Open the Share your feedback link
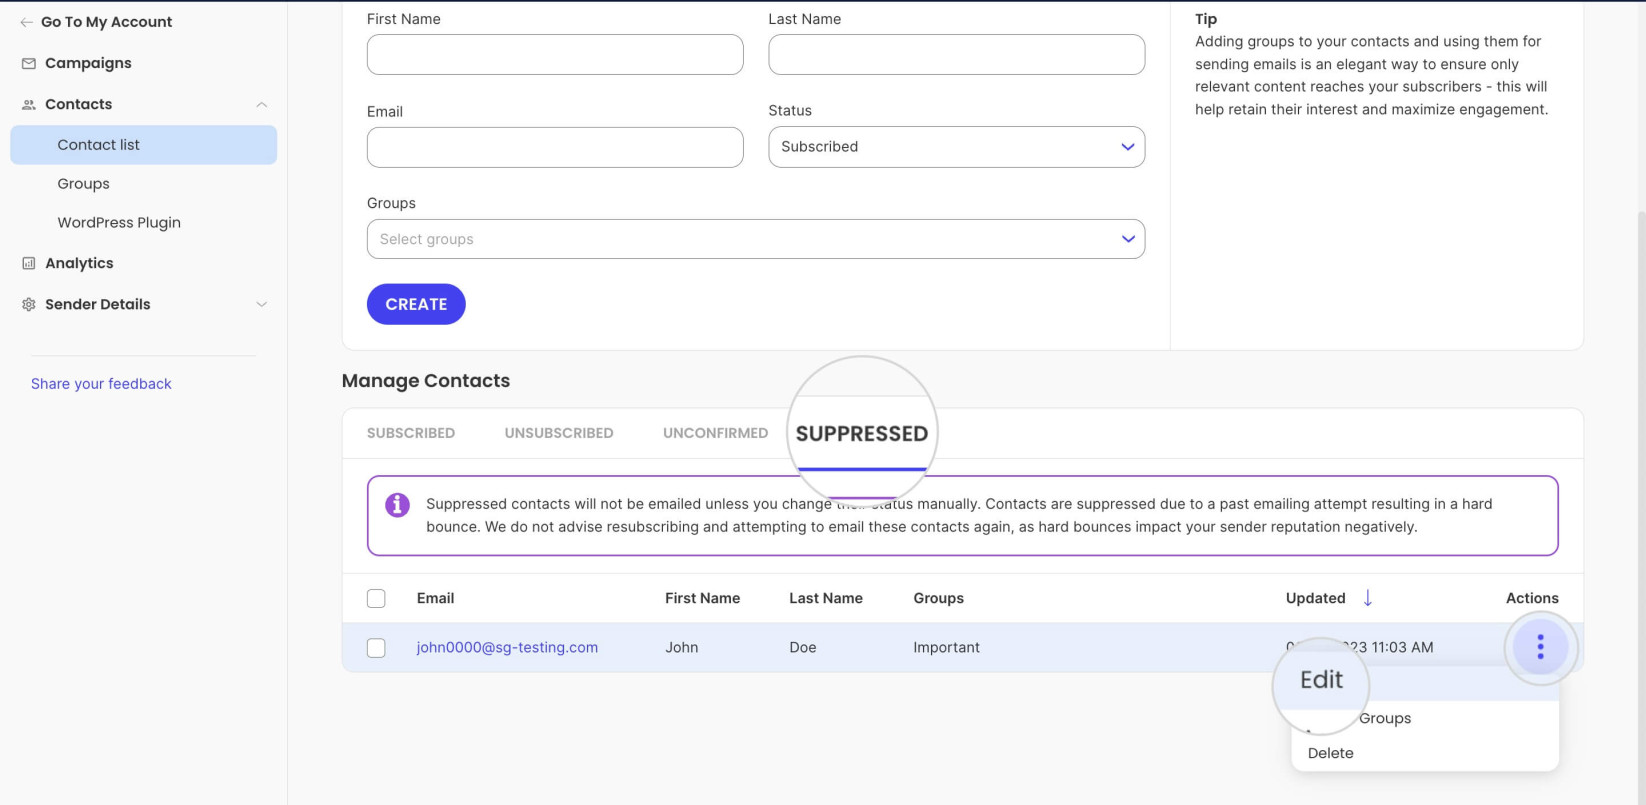Screen dimensions: 1646x805 pos(101,384)
